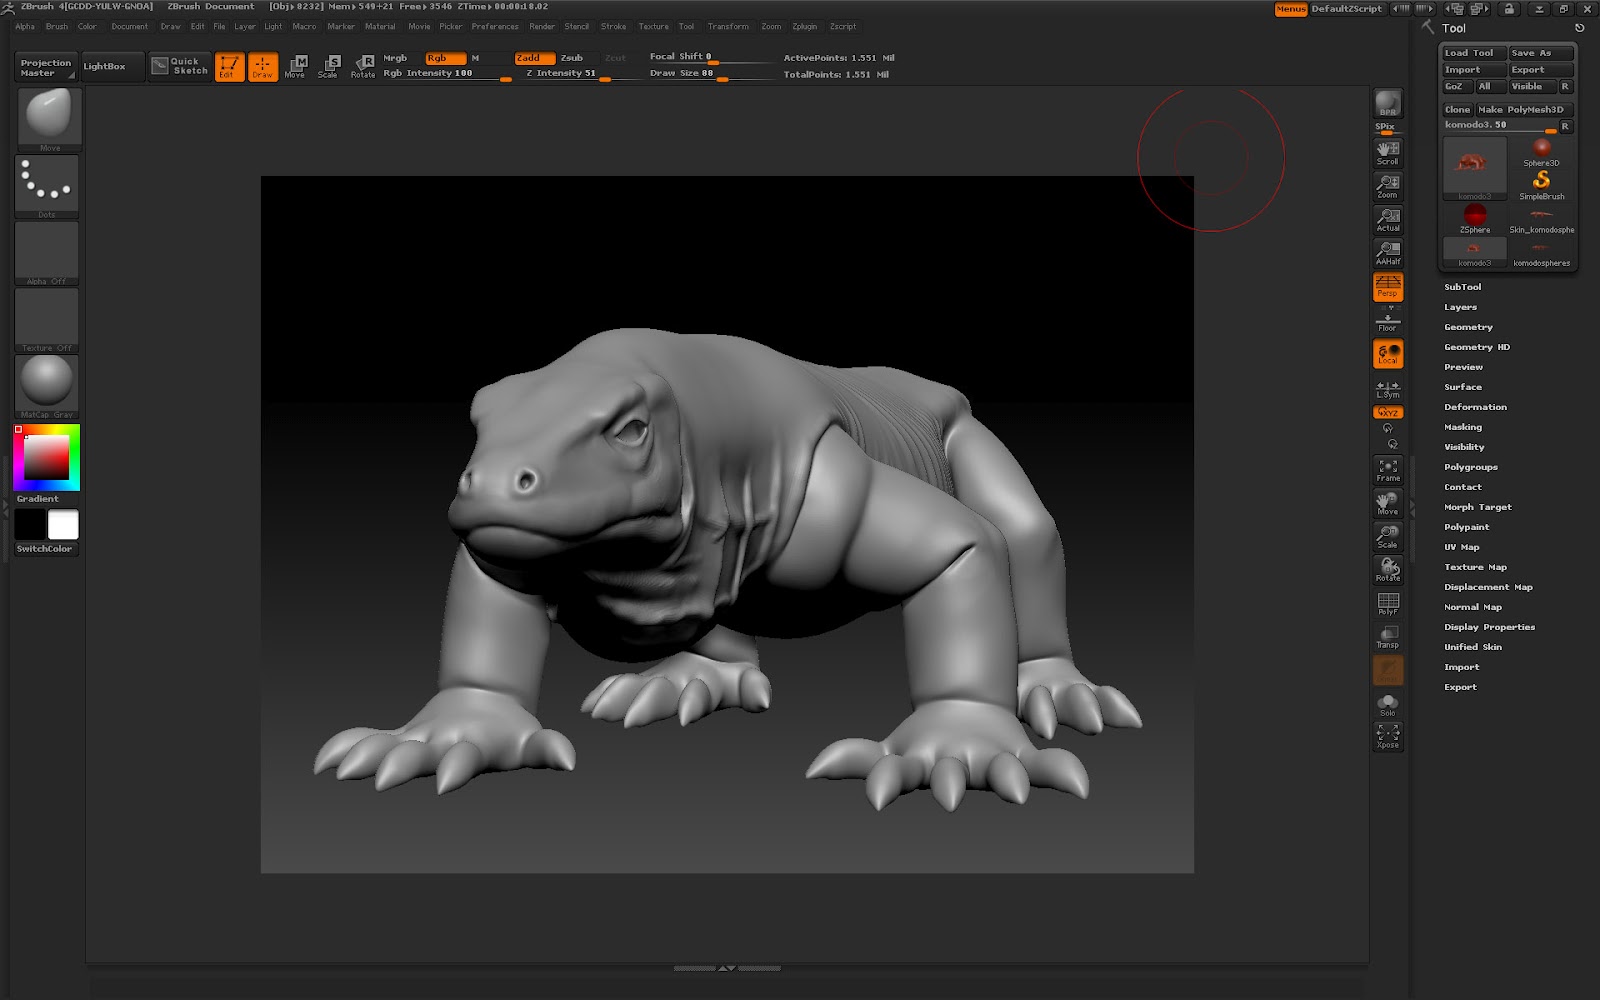1600x1000 pixels.
Task: Toggle the Floor grid display
Action: coord(1387,320)
